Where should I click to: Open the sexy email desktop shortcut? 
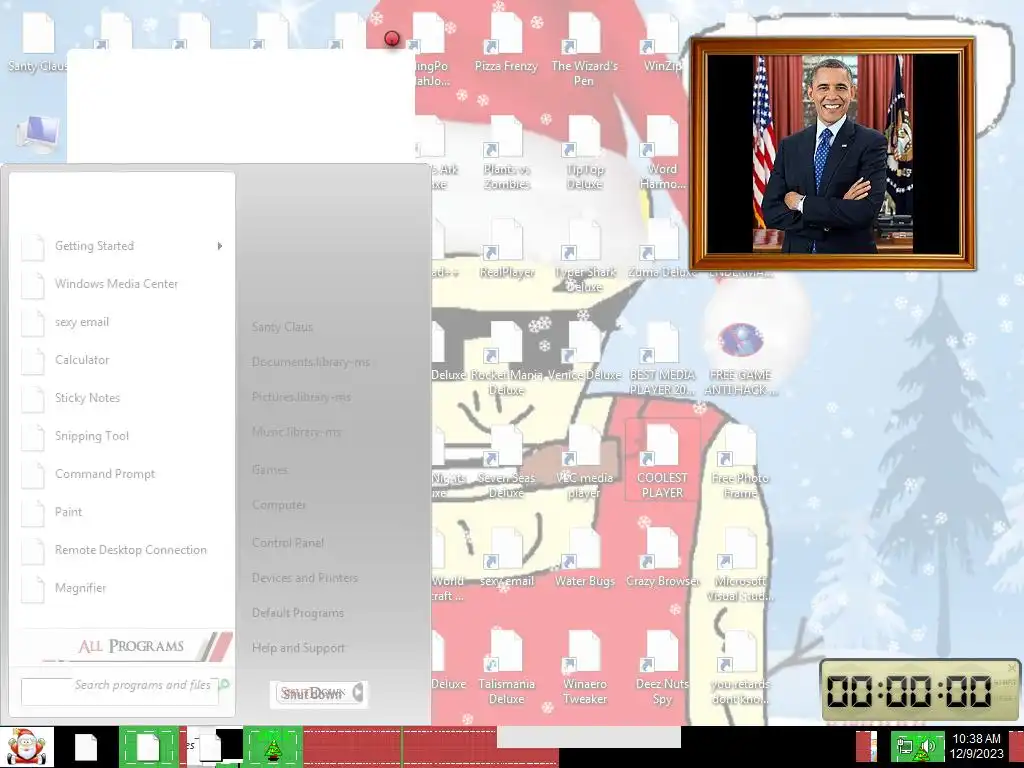click(x=506, y=558)
